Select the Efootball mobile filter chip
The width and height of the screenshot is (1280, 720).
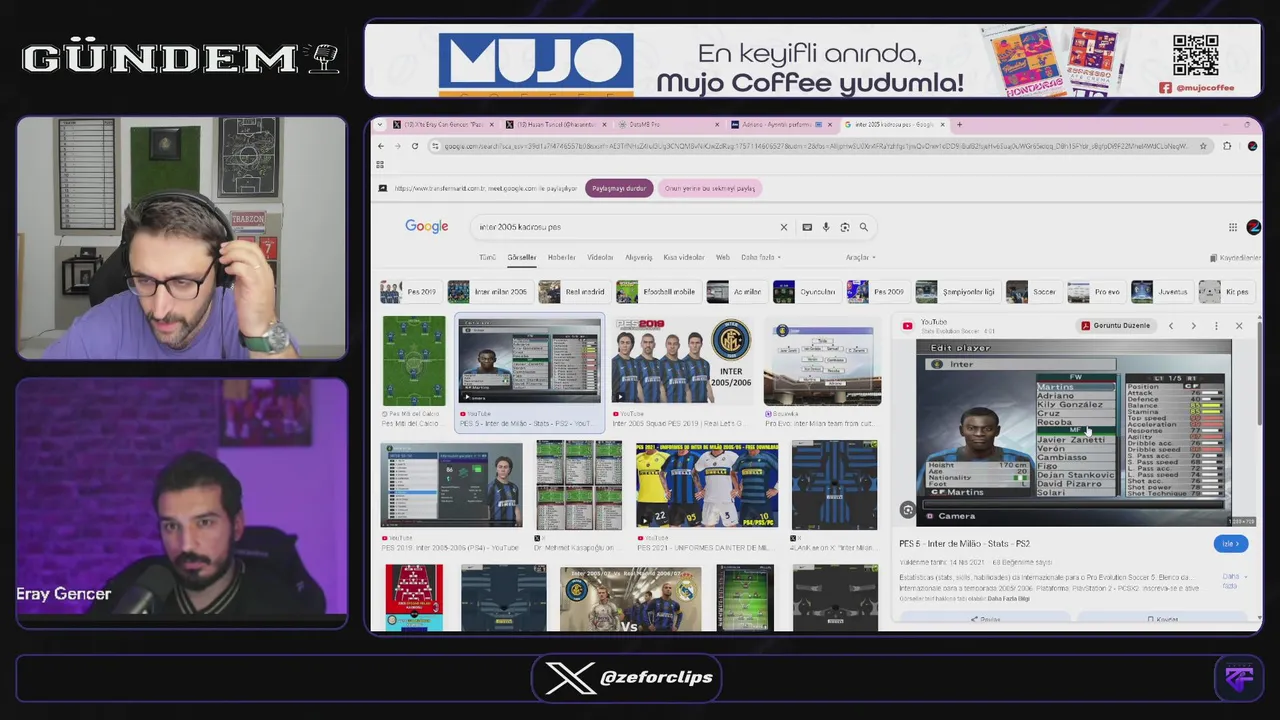(x=657, y=292)
